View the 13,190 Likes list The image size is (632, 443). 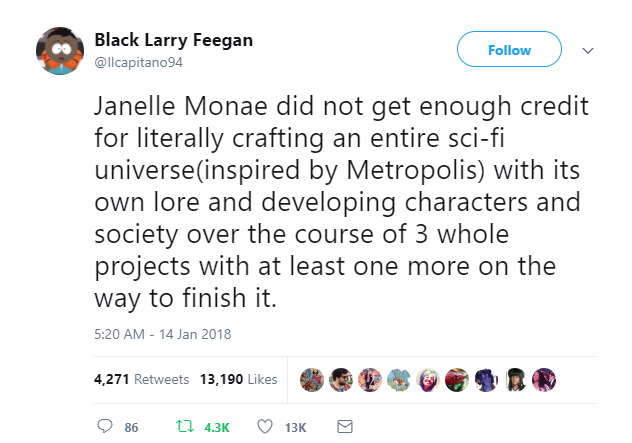coord(238,380)
